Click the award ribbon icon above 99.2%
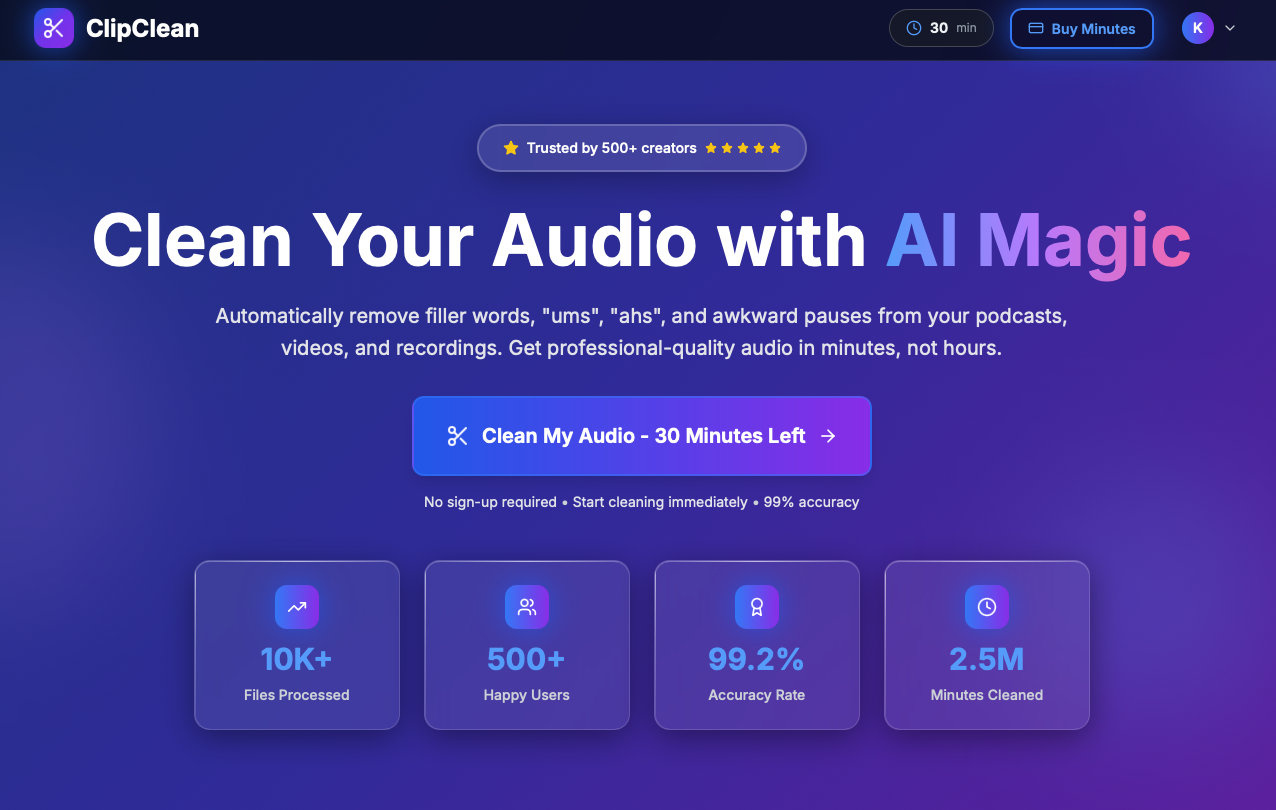The width and height of the screenshot is (1276, 810). tap(757, 607)
